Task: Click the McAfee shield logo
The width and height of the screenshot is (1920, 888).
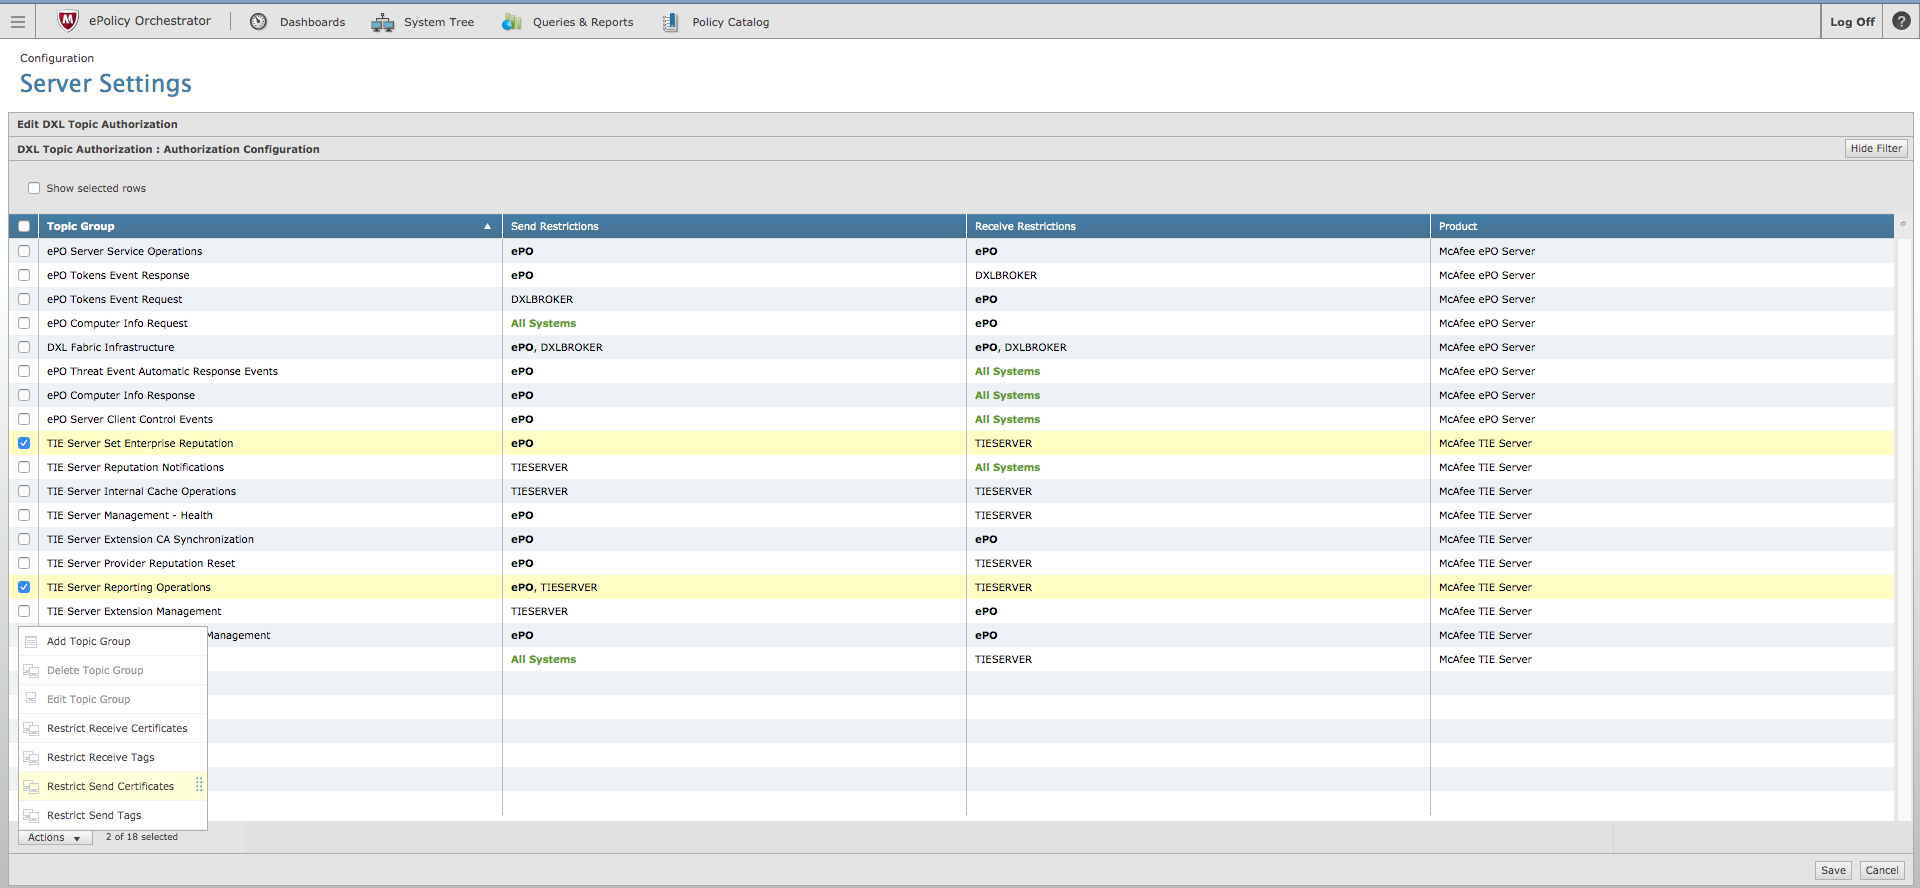Action: pos(68,21)
